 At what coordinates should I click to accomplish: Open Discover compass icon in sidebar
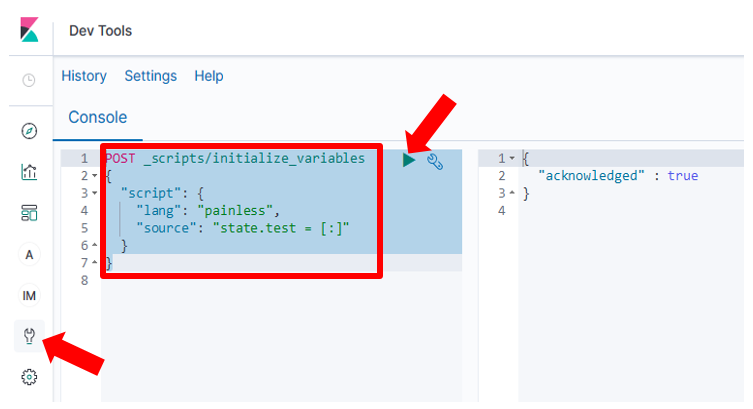click(29, 131)
